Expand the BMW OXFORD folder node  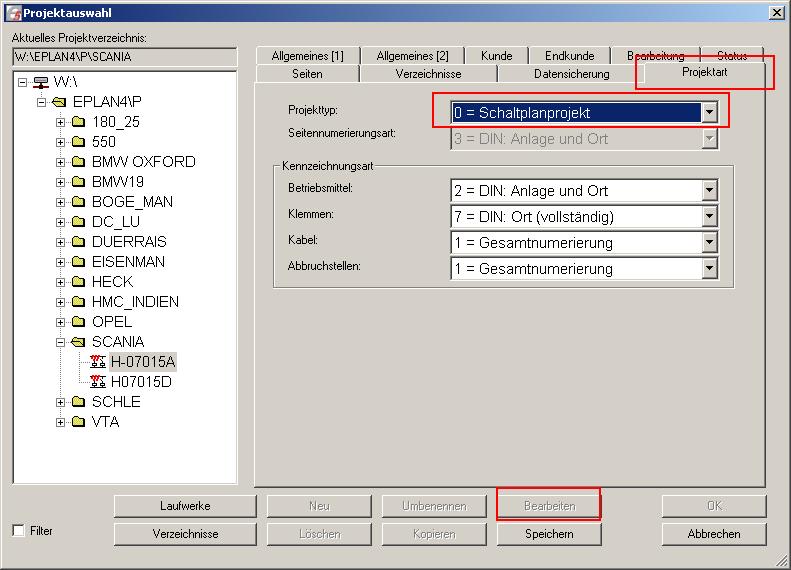pos(61,162)
